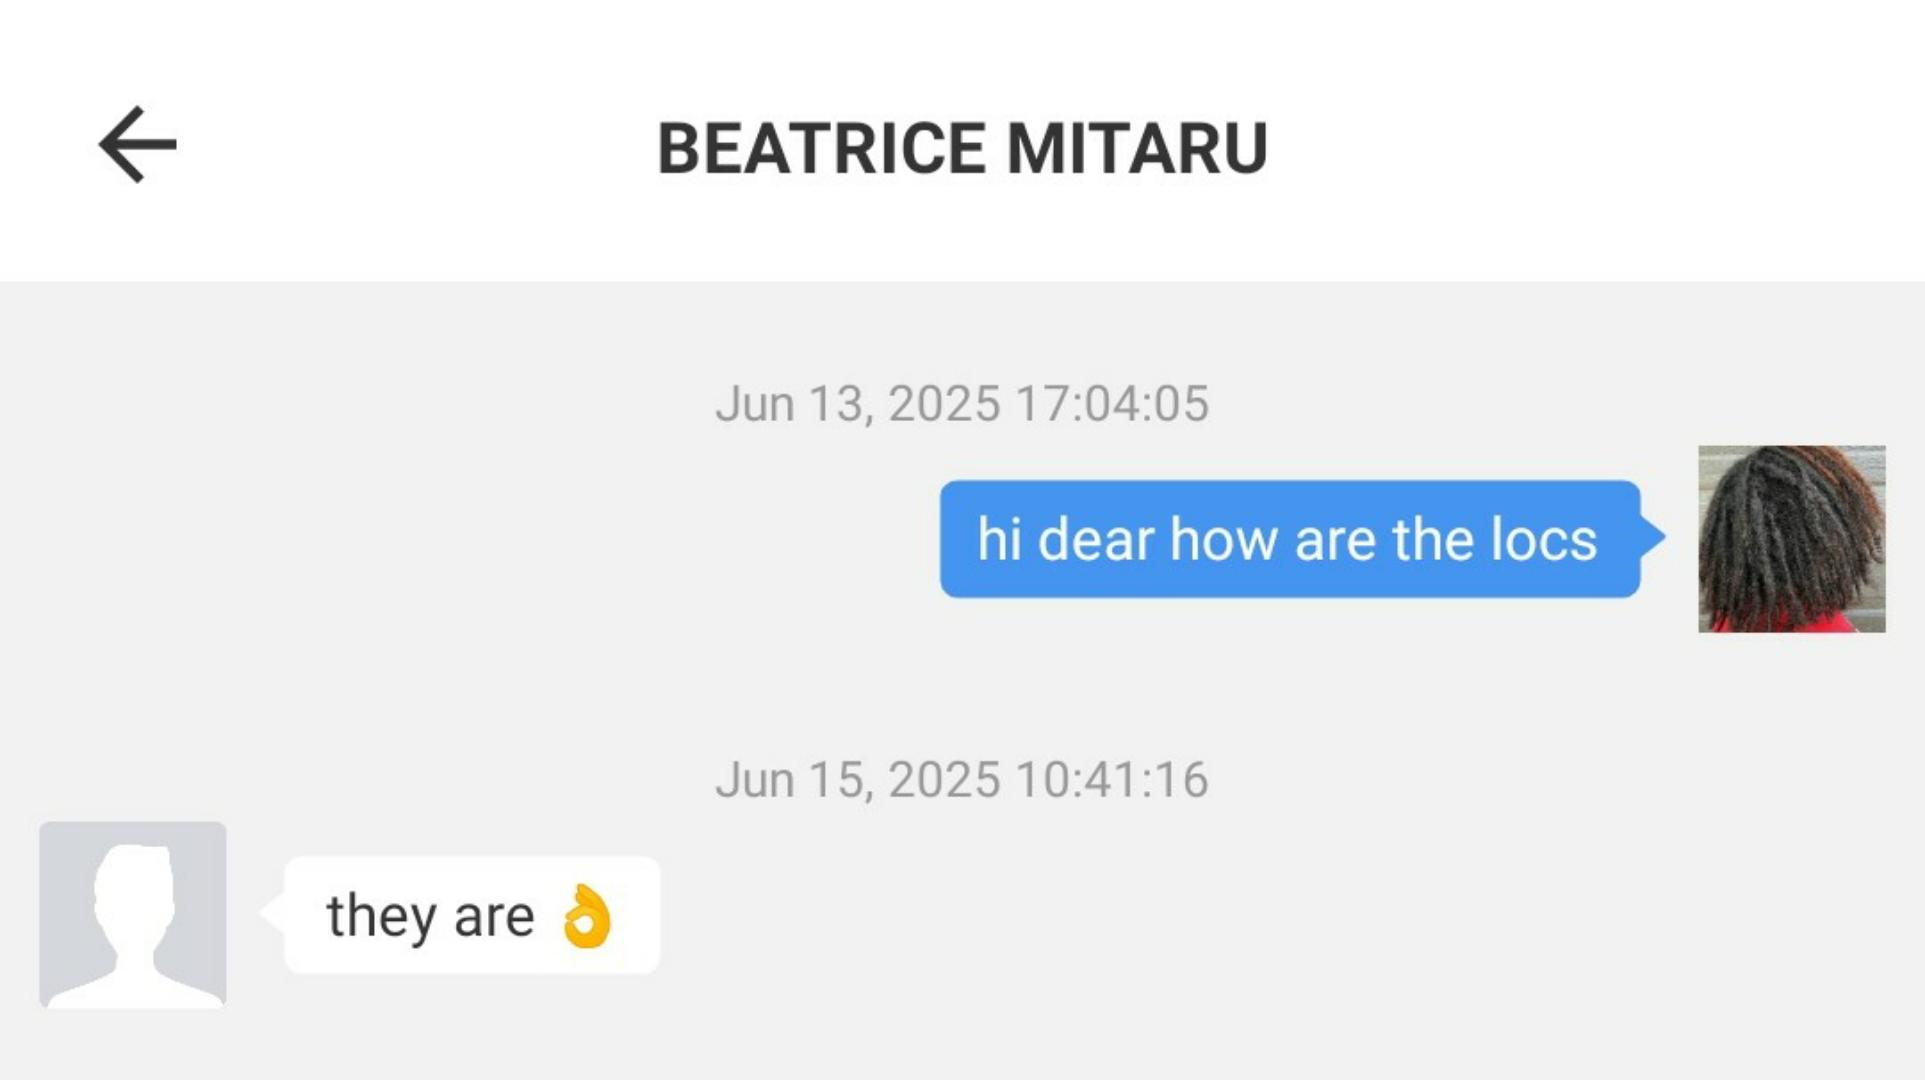Tap the word 'dear' in the blue message
Screen dimensions: 1925x1080
(1096, 540)
